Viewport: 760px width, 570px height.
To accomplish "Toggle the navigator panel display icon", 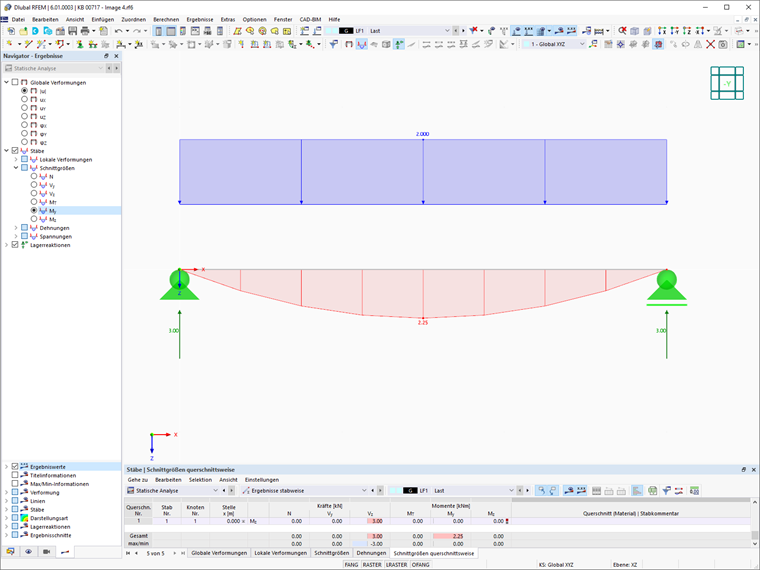I will click(x=158, y=31).
